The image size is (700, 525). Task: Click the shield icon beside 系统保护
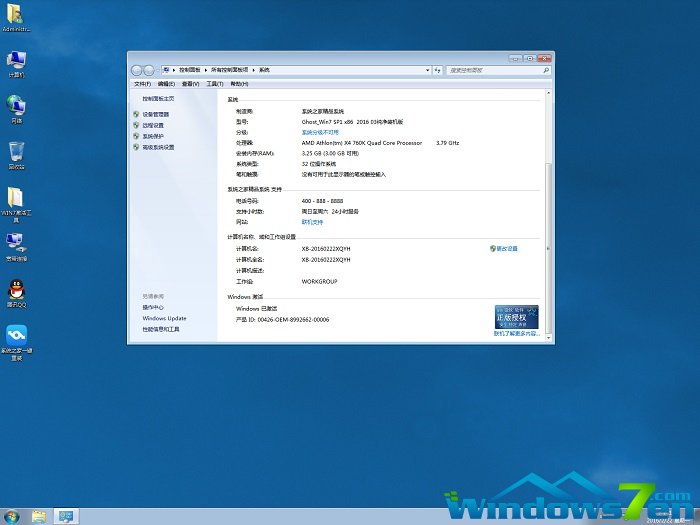[x=136, y=136]
